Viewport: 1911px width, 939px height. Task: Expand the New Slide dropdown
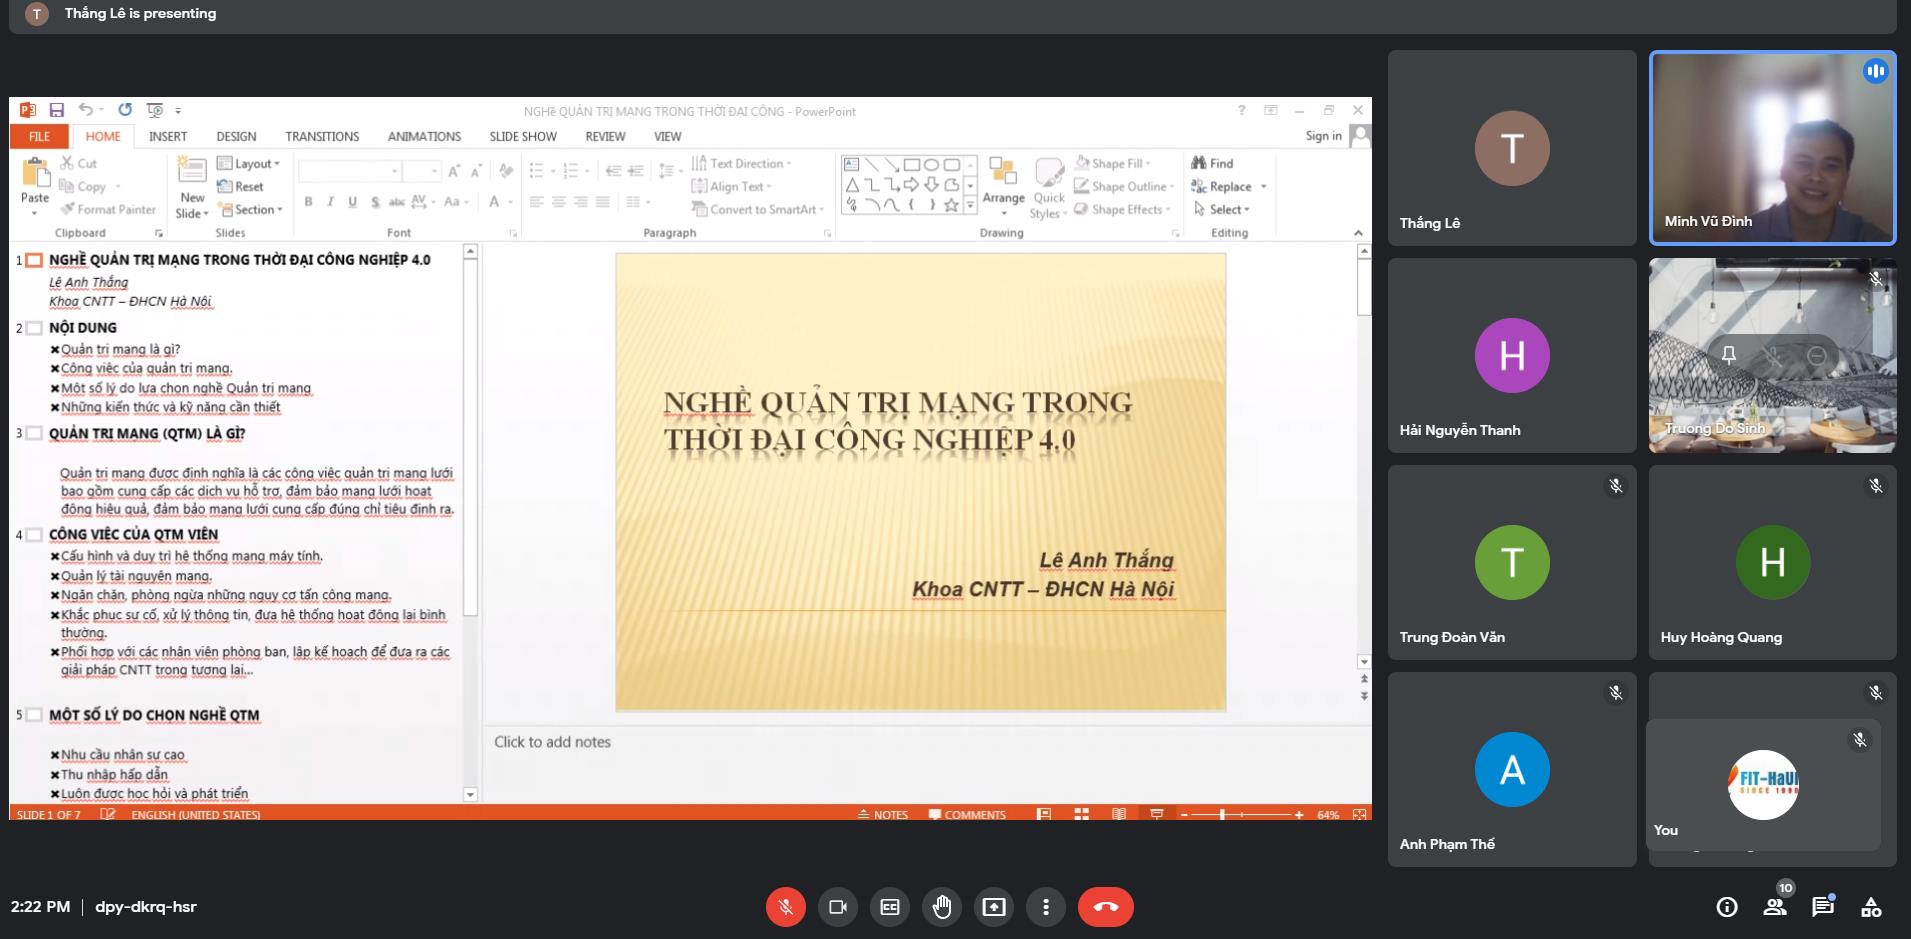192,206
